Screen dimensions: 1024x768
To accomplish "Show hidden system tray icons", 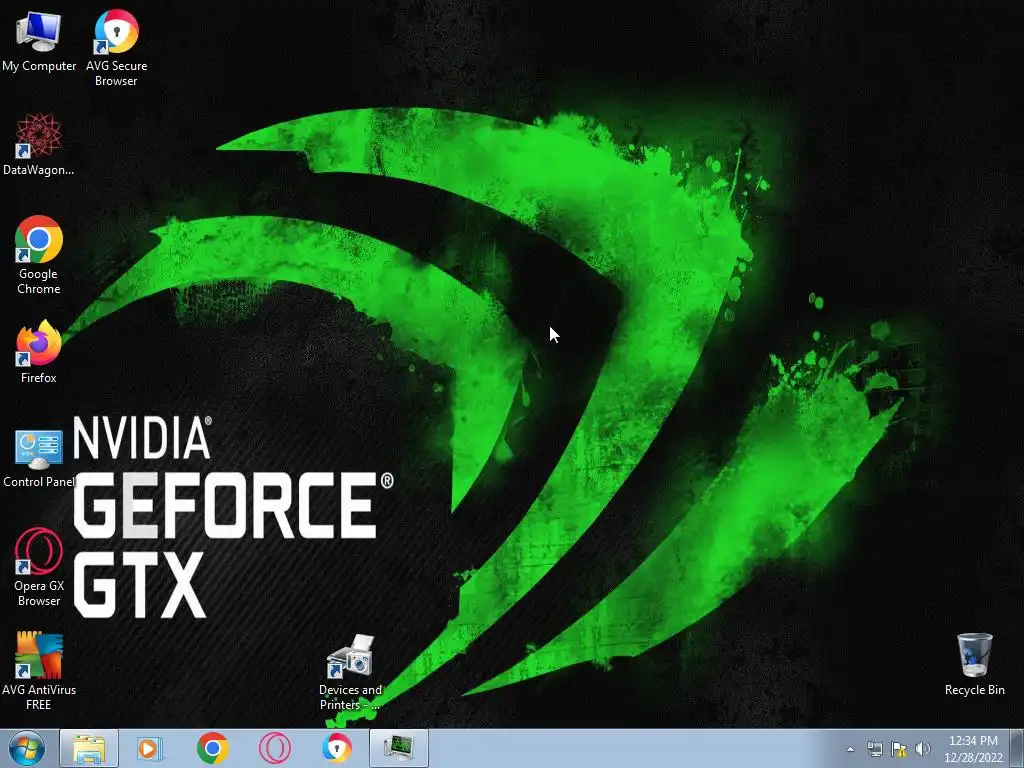I will click(x=850, y=749).
